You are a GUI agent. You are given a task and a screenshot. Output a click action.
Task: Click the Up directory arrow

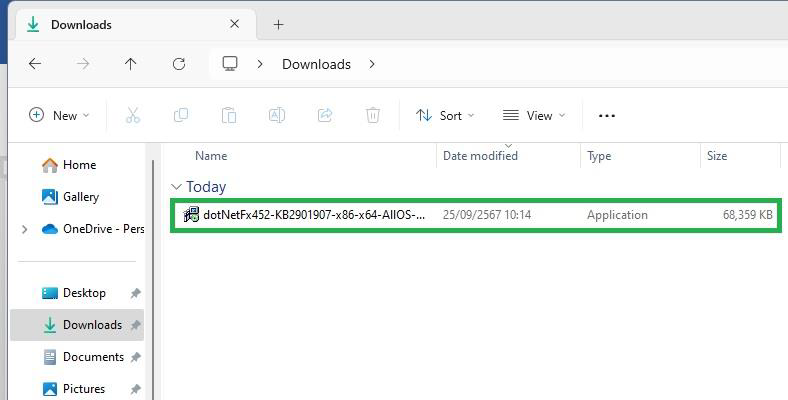pos(130,64)
